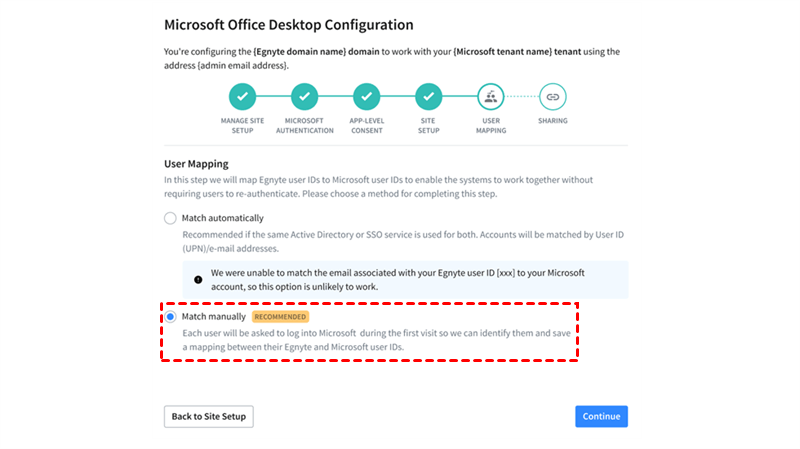Viewport: 800px width, 449px height.
Task: Click the "User Mapping" step label
Action: (x=490, y=125)
